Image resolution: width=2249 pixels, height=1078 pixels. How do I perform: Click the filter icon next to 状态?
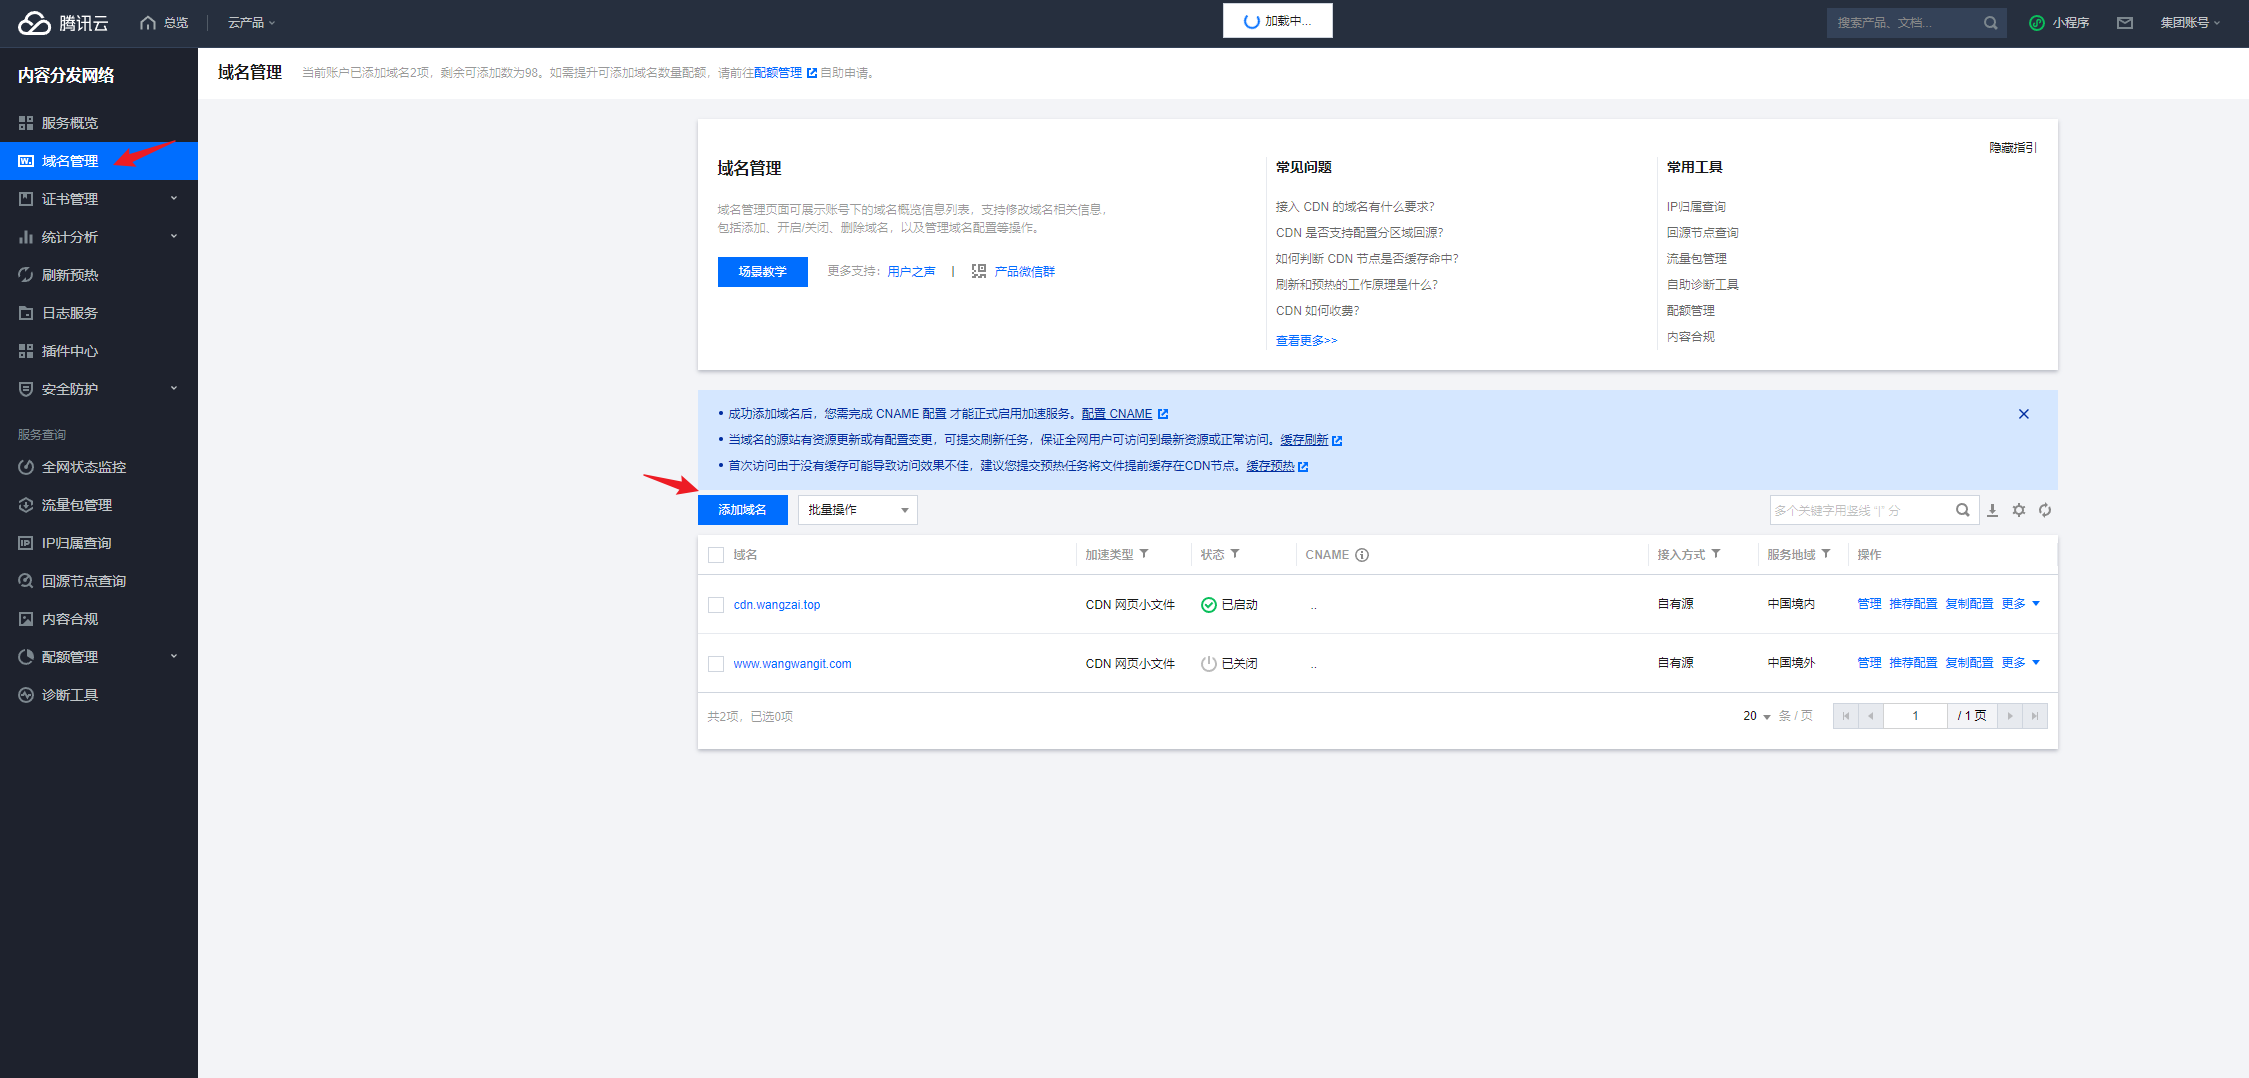(x=1235, y=554)
